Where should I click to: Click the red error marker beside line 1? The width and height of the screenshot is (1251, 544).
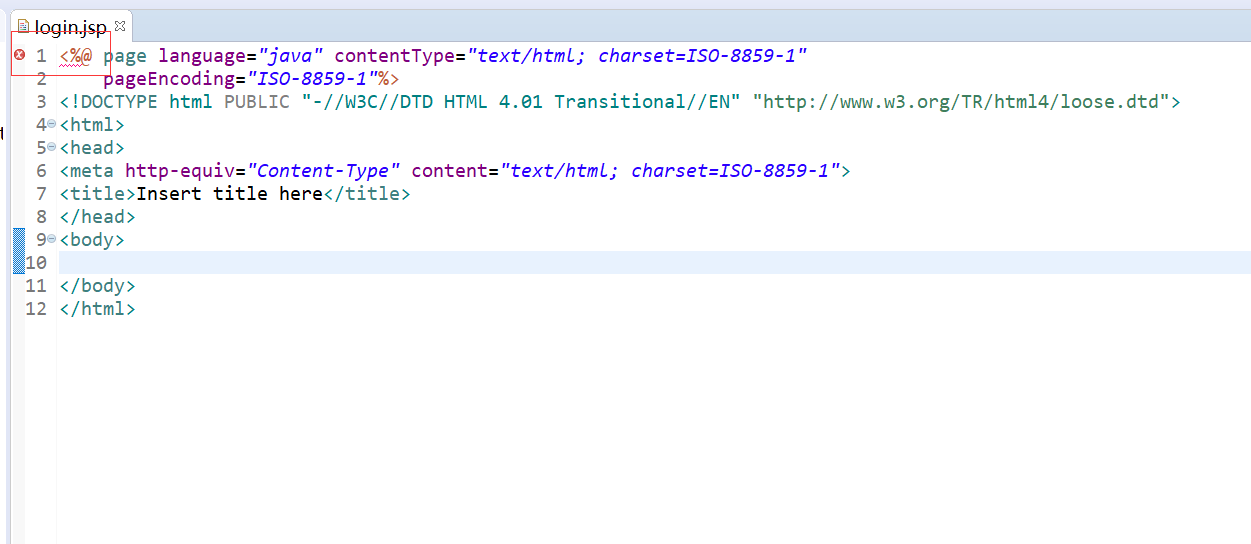point(19,55)
